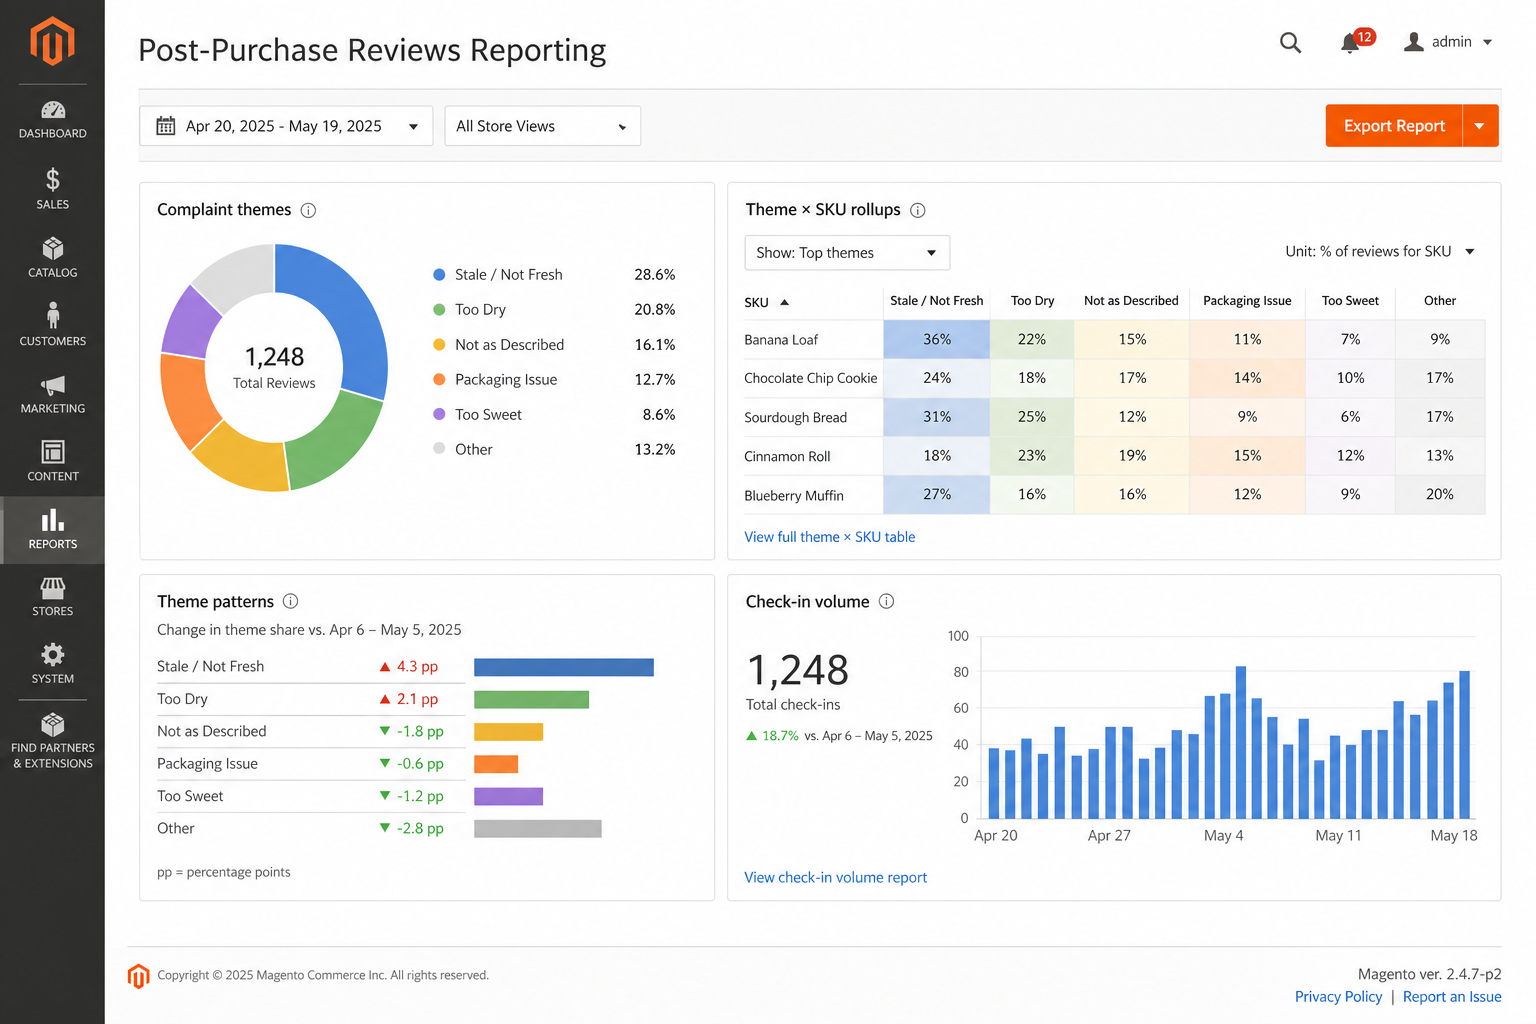The height and width of the screenshot is (1024, 1536).
Task: Click the 28.6% Stale / Not Fresh percentage
Action: coord(655,274)
